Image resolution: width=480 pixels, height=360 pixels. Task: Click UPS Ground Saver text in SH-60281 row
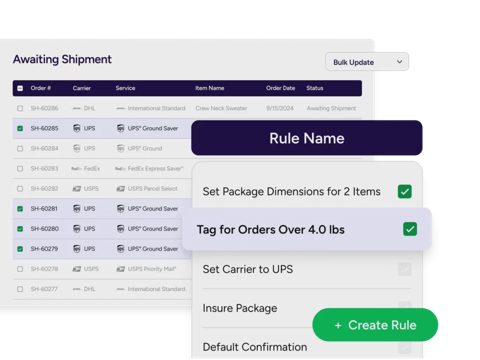[x=153, y=209]
